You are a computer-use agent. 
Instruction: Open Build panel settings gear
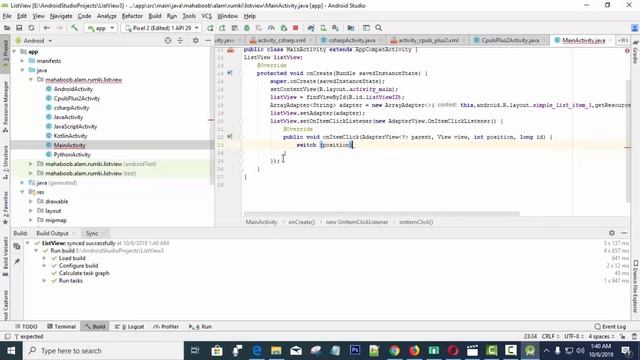pos(611,233)
